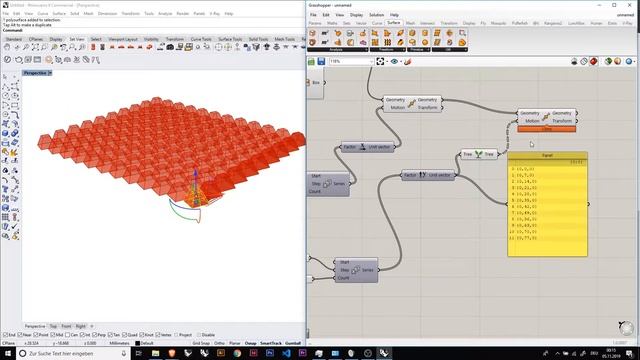640x360 pixels.
Task: Open Visual Studio Code from Windows taskbar
Action: coord(286,353)
